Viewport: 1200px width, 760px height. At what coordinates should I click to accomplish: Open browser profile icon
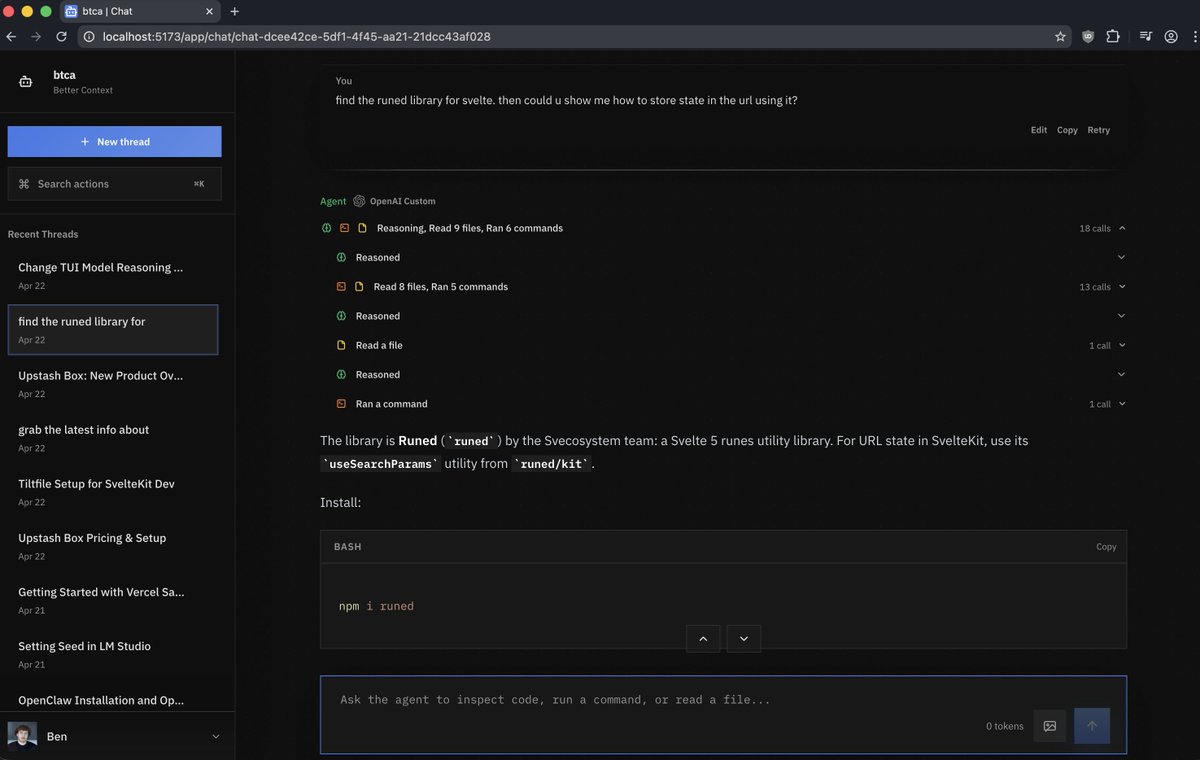[x=1171, y=36]
